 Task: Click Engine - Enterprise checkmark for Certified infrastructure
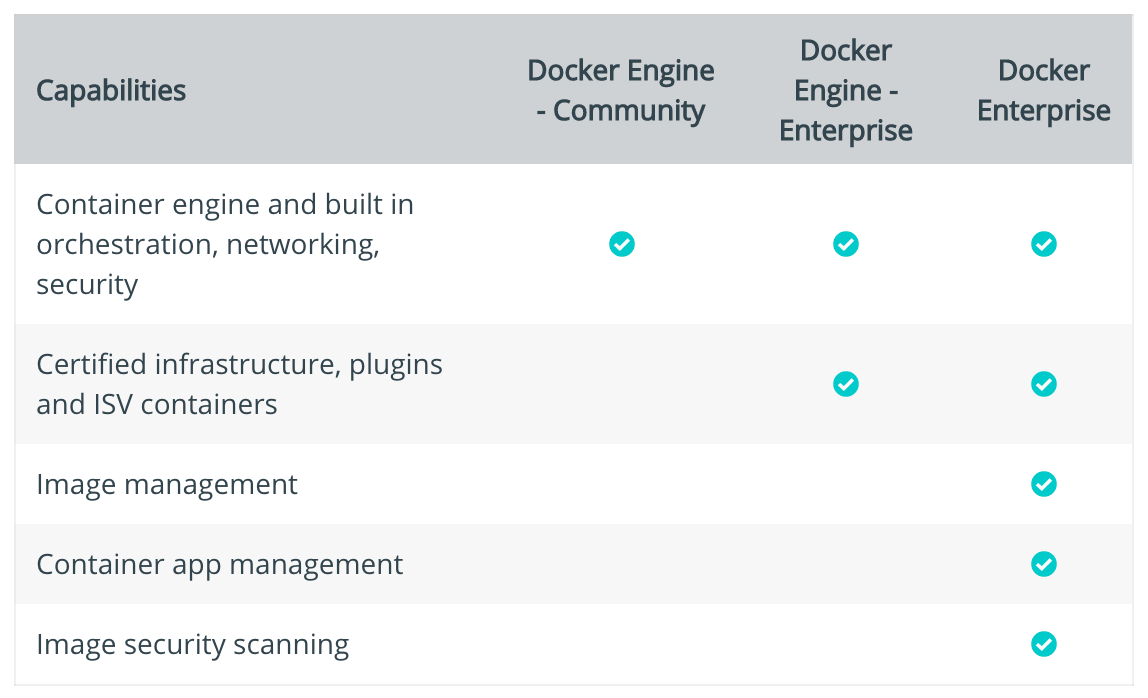[x=846, y=384]
